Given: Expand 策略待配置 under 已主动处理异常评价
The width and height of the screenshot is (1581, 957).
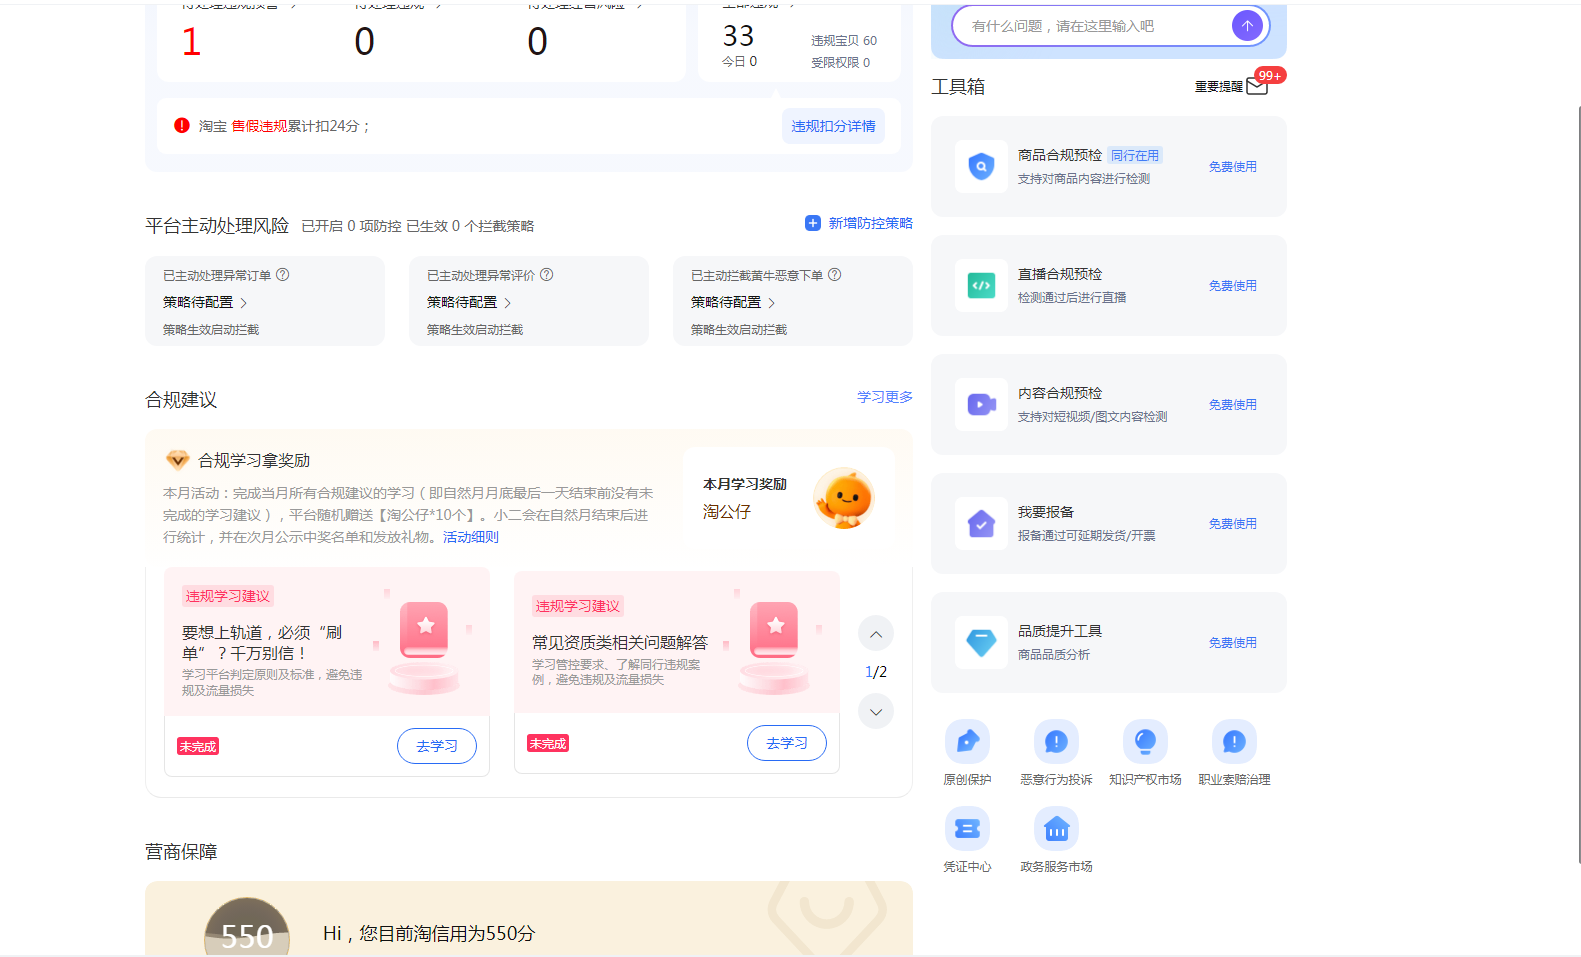Looking at the screenshot, I should click(469, 302).
